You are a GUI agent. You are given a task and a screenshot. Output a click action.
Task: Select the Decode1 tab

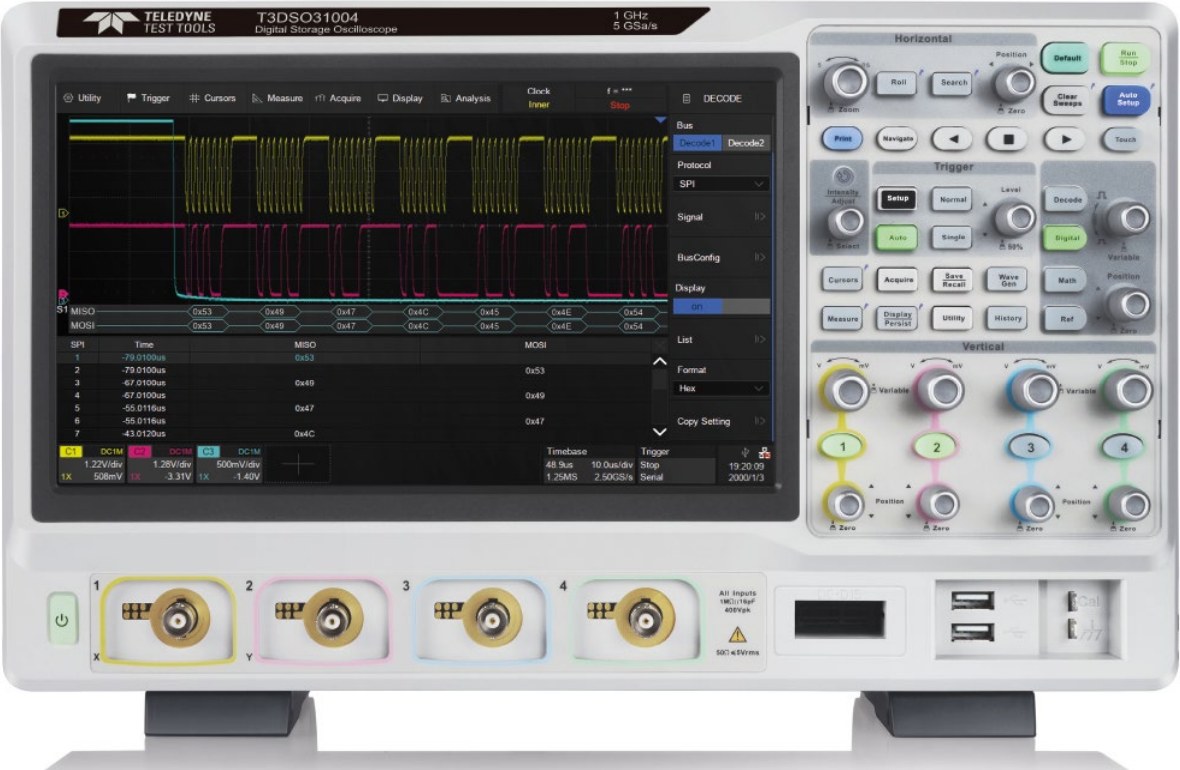(x=697, y=143)
